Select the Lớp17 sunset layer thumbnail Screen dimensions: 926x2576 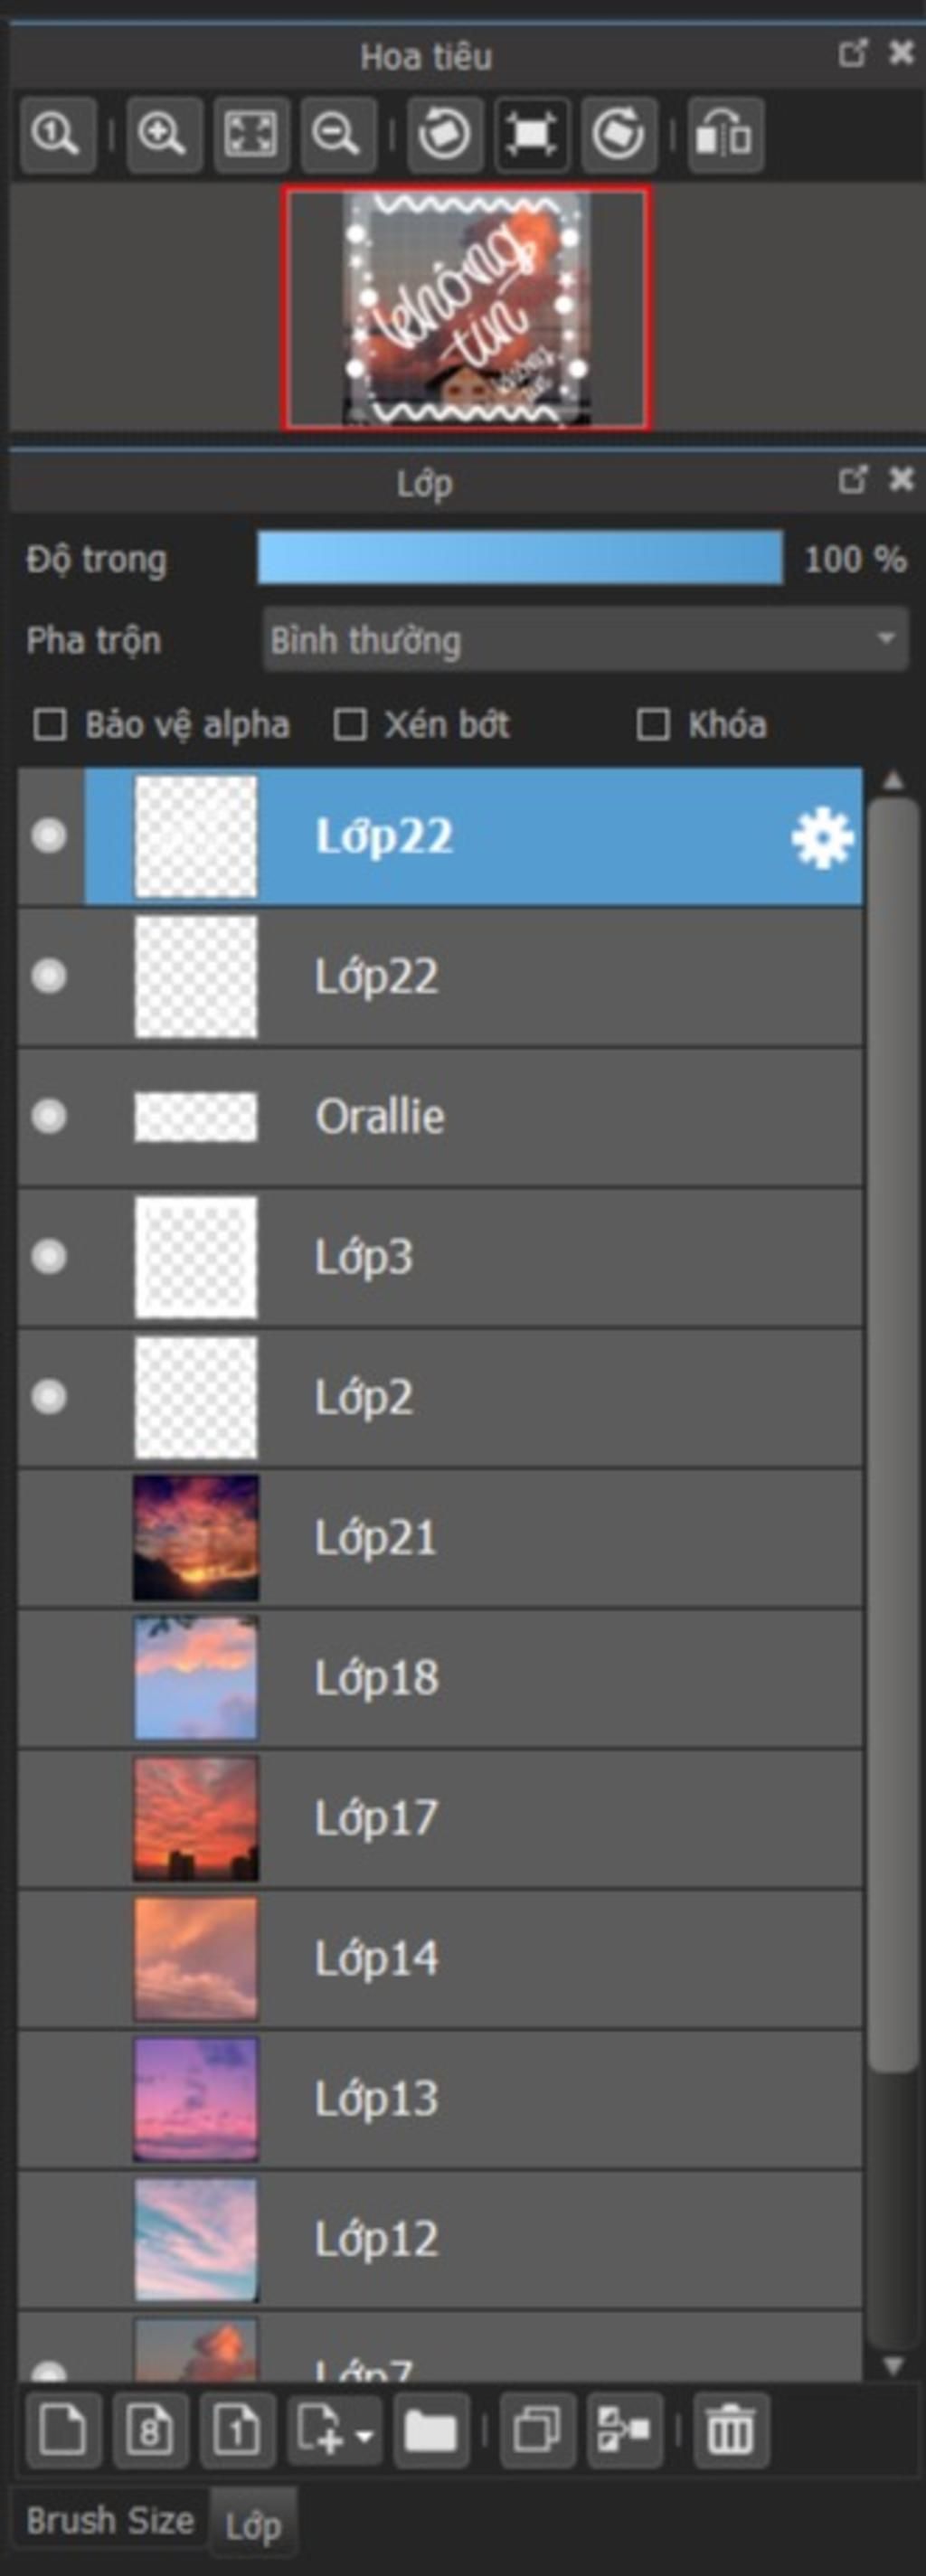click(196, 1817)
